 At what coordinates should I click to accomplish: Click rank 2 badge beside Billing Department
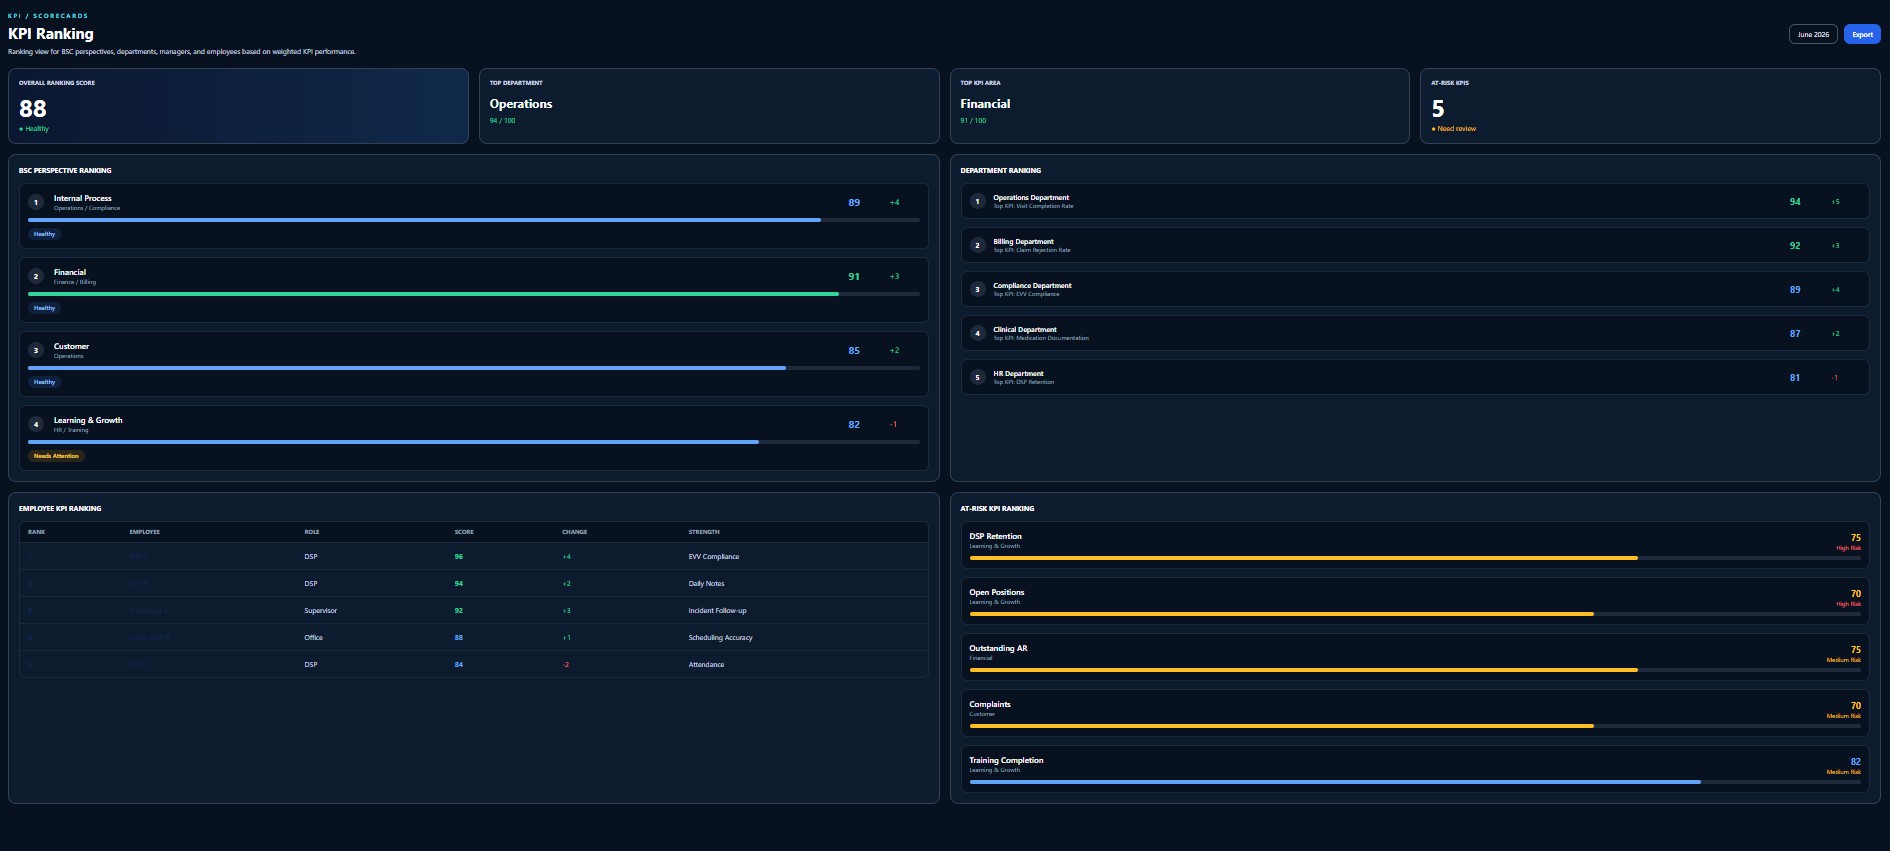(x=978, y=245)
